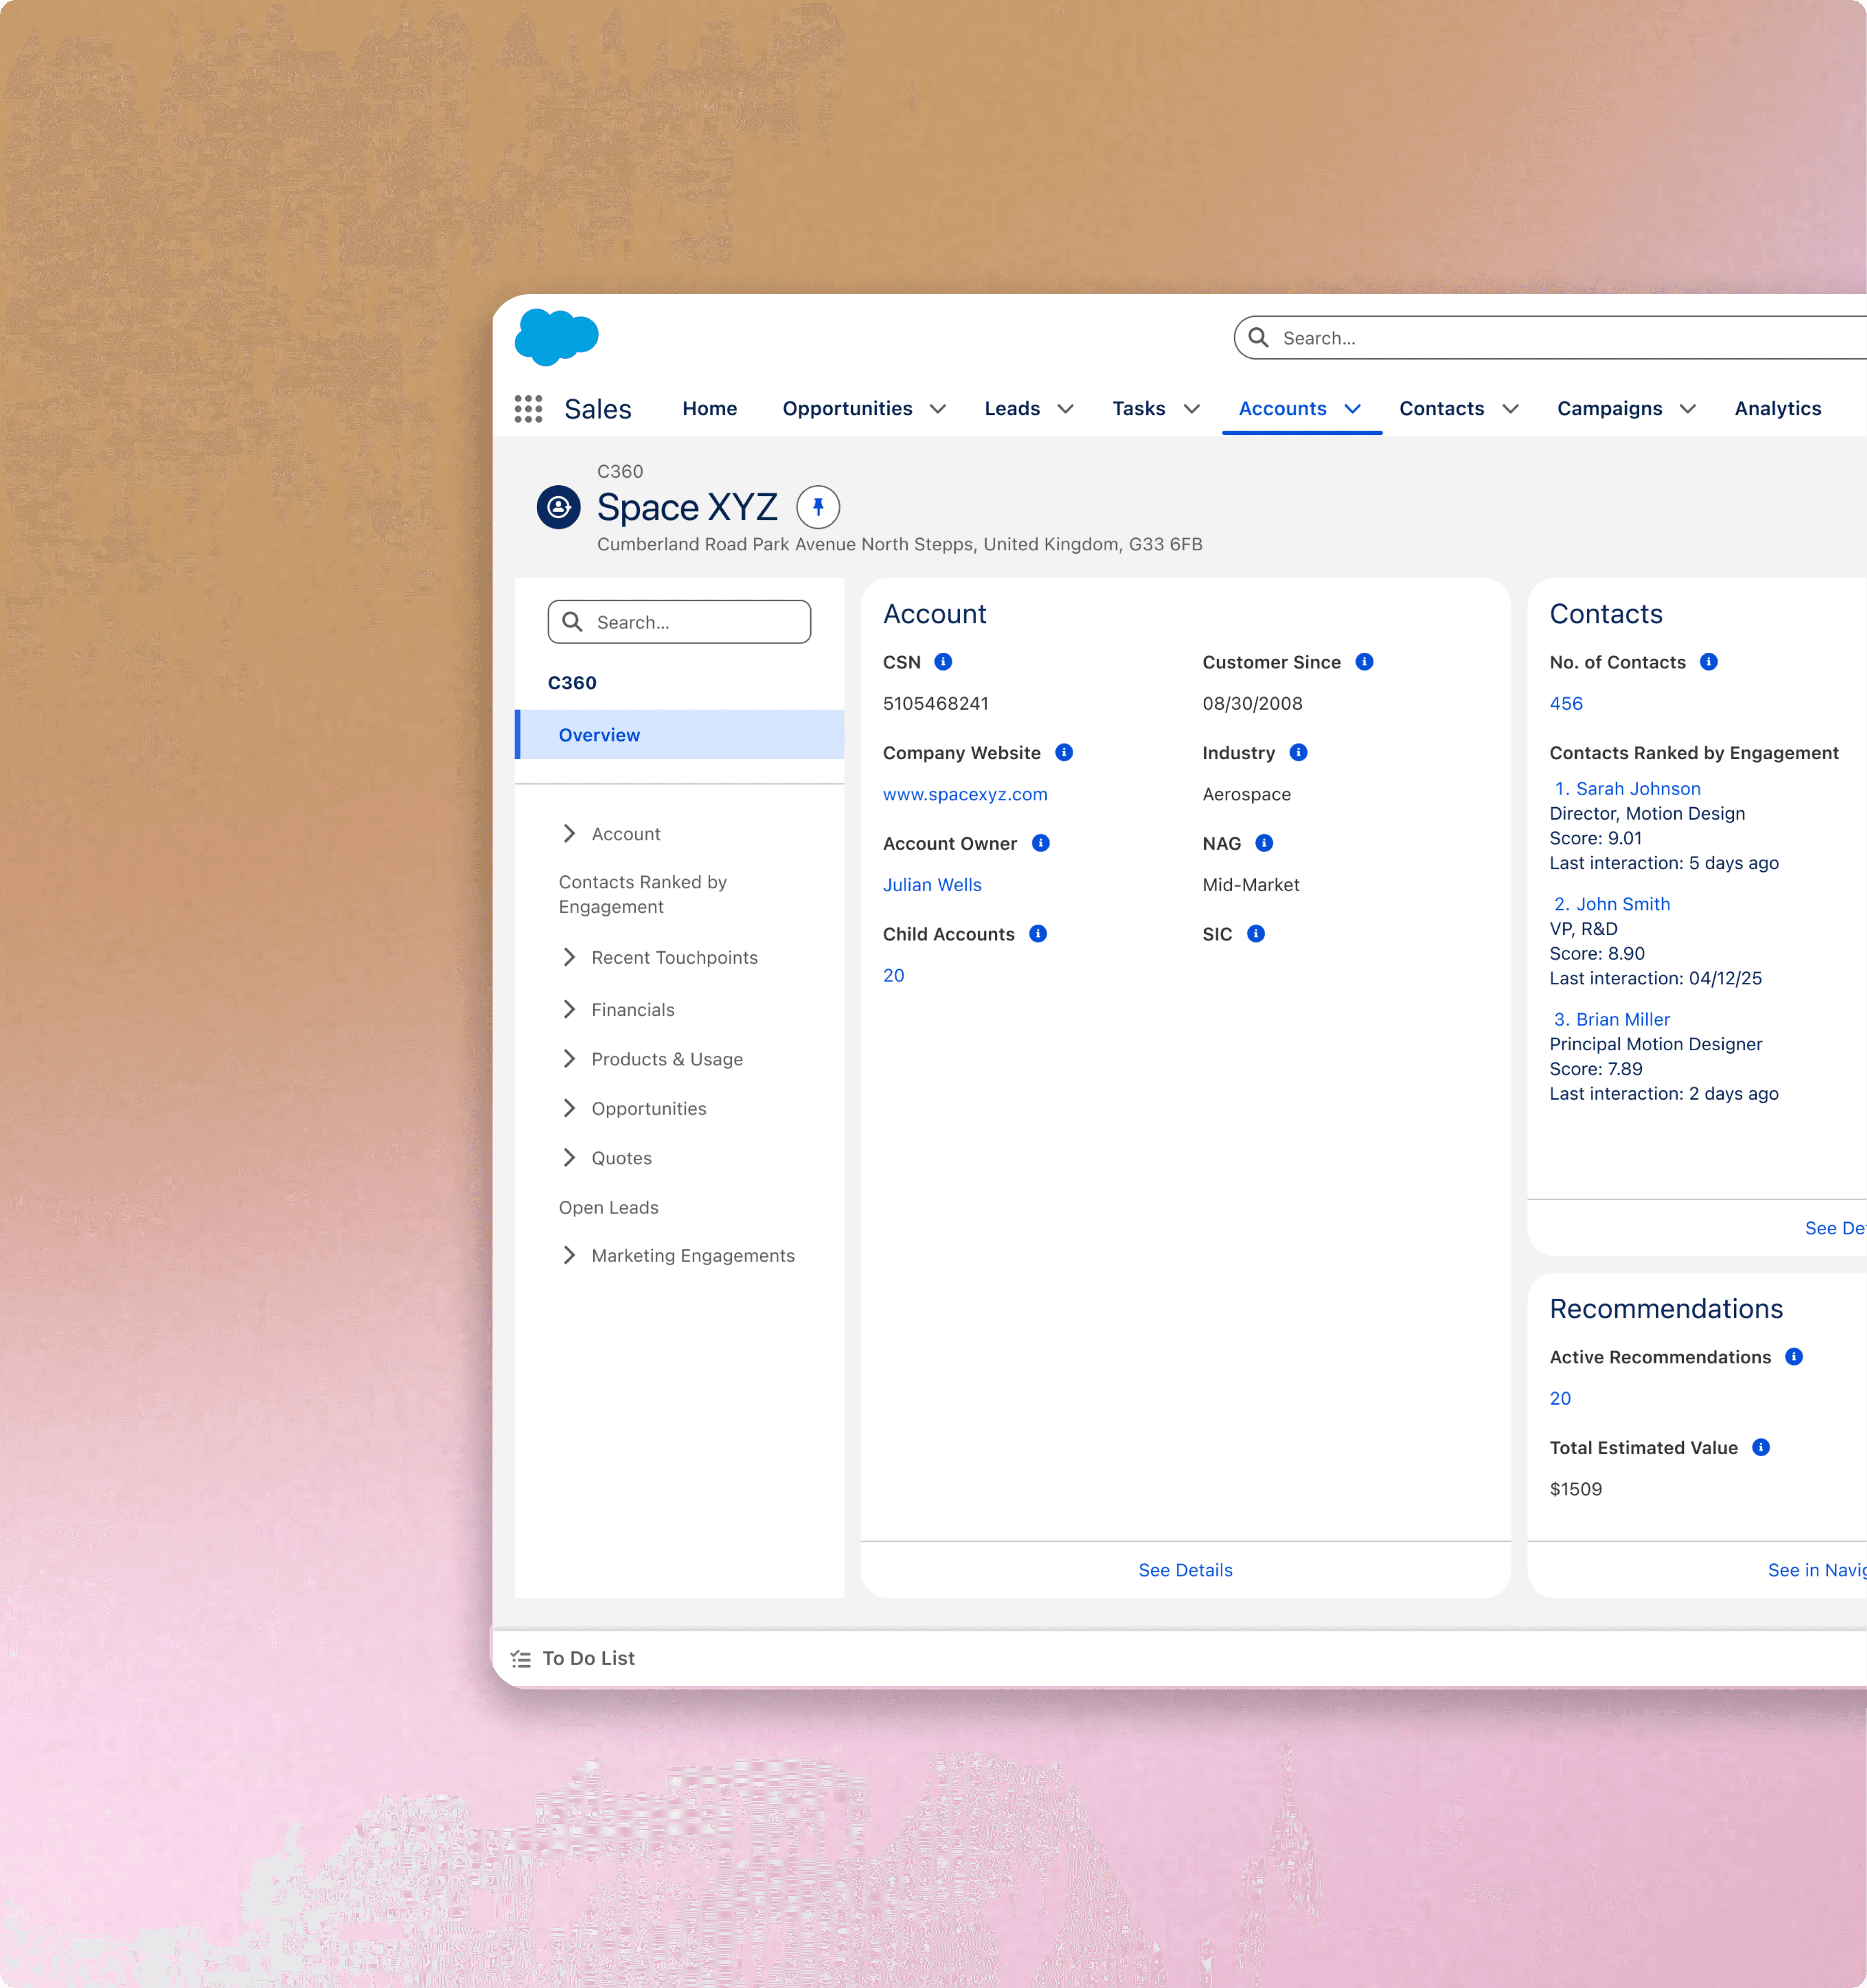Expand the Financials sidebar section
The width and height of the screenshot is (1867, 1988).
click(x=569, y=1010)
